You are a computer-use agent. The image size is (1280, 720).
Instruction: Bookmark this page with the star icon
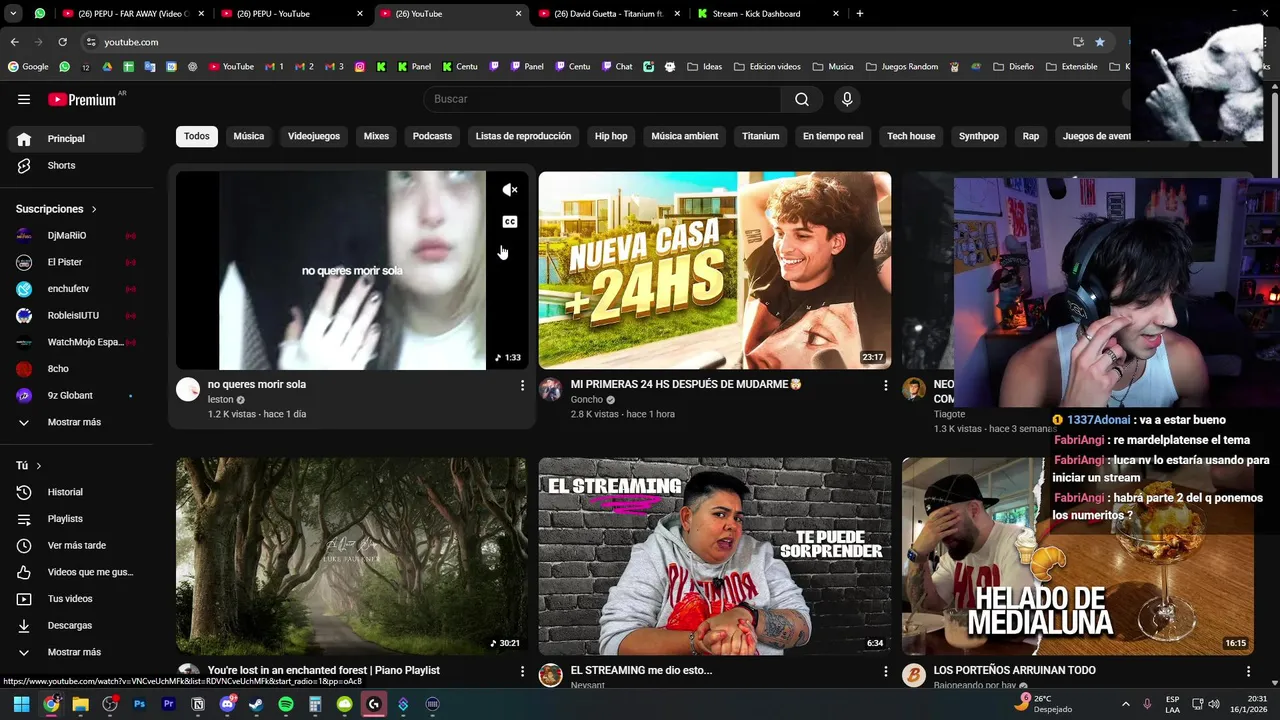click(x=1100, y=42)
